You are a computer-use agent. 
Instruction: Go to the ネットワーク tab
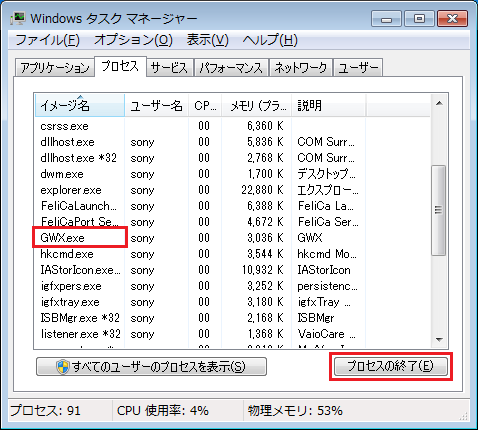(301, 68)
